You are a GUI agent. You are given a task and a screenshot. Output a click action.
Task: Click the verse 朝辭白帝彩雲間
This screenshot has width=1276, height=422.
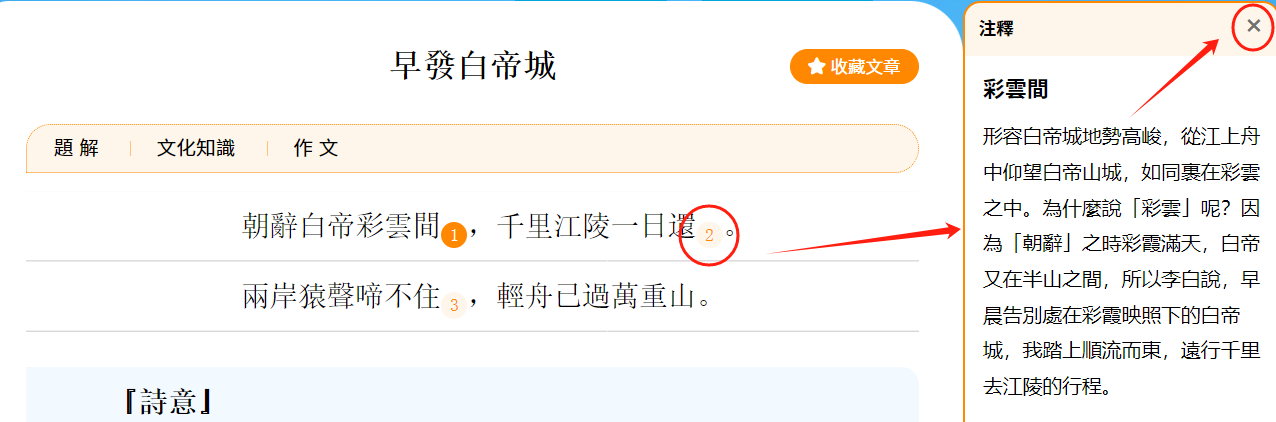[341, 227]
